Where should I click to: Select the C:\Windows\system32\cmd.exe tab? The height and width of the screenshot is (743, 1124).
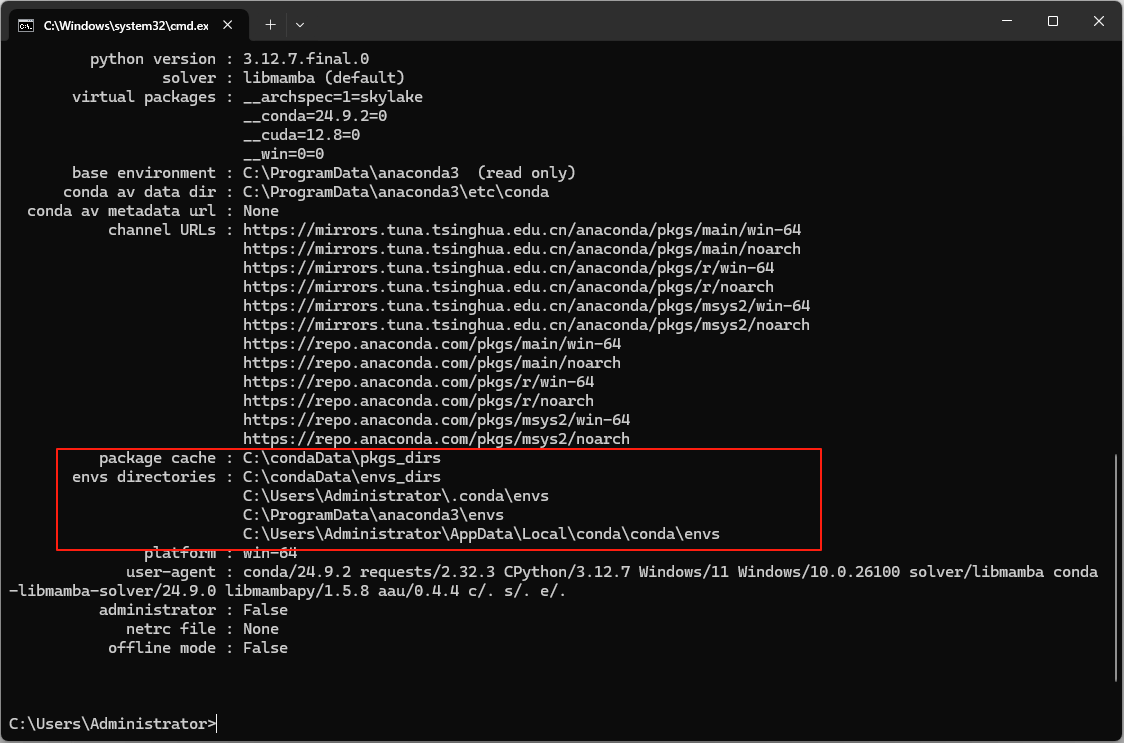(x=129, y=25)
